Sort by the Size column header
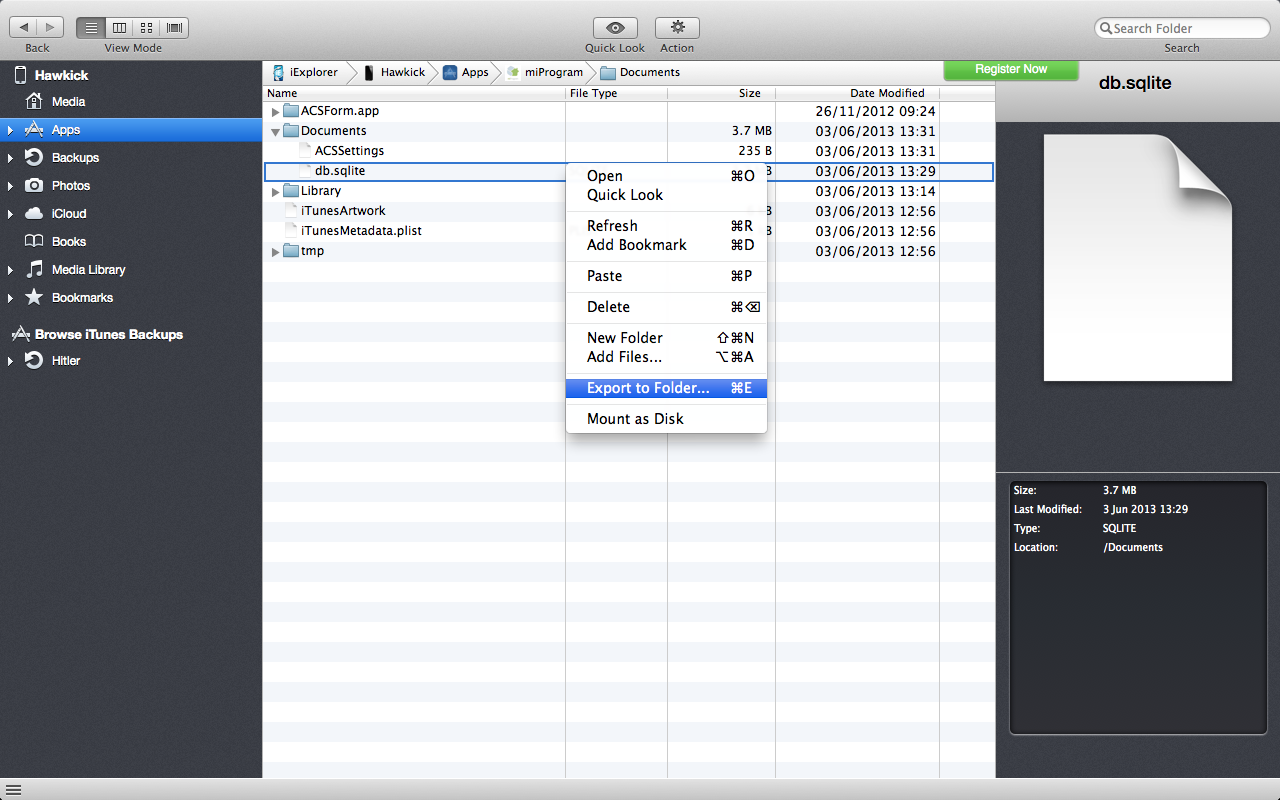The height and width of the screenshot is (800, 1280). point(721,93)
